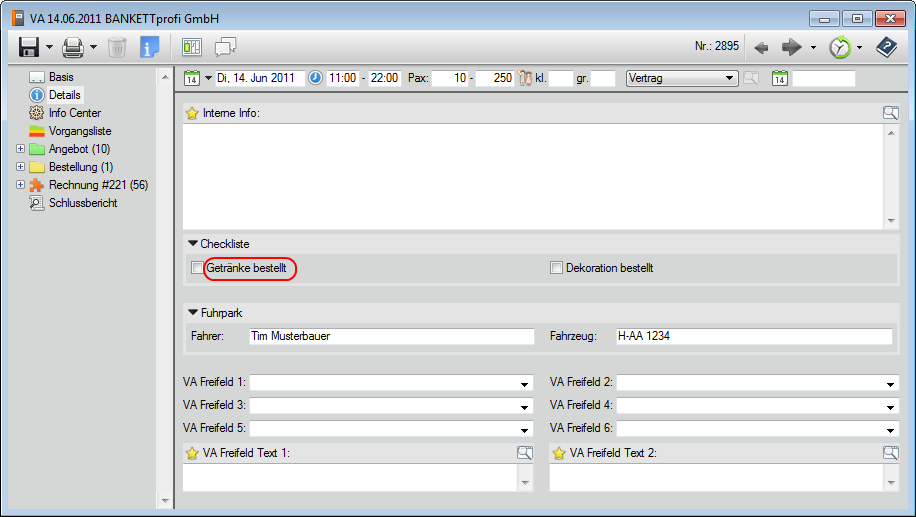The height and width of the screenshot is (517, 916).
Task: Click the magnifier icon beside Interne Info
Action: click(890, 113)
